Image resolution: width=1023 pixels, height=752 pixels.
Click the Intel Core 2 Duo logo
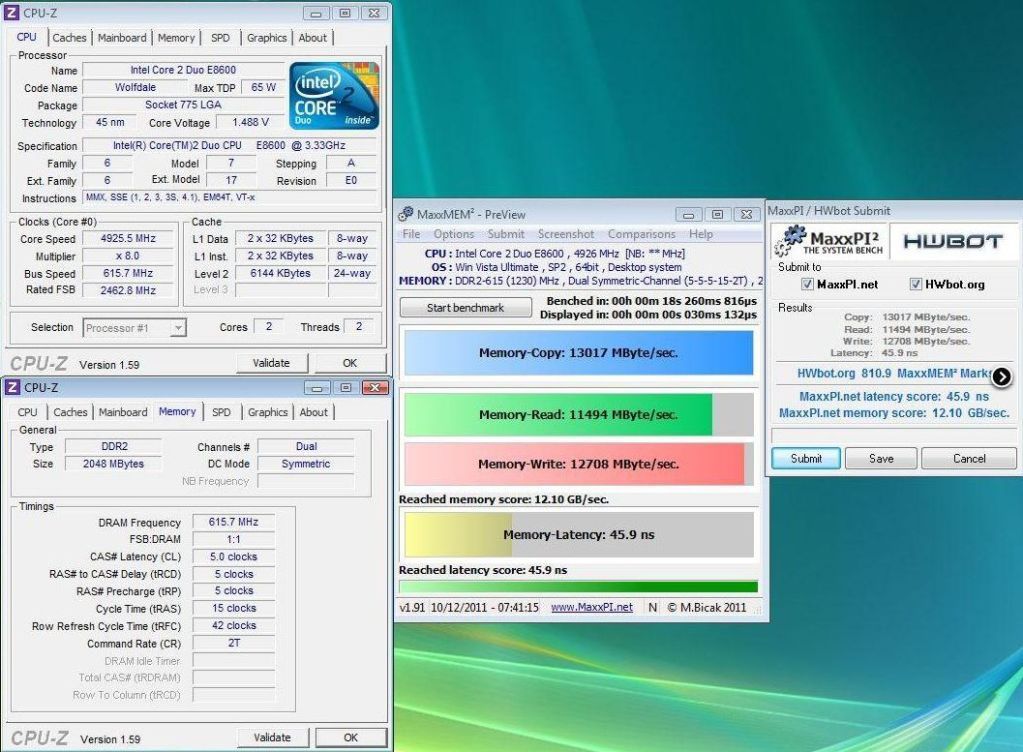pyautogui.click(x=333, y=96)
